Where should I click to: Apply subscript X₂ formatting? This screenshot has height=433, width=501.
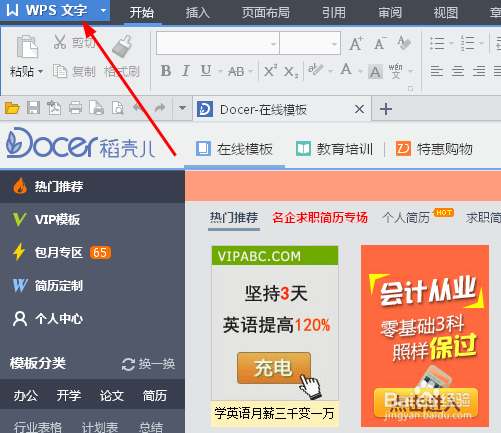coord(291,72)
